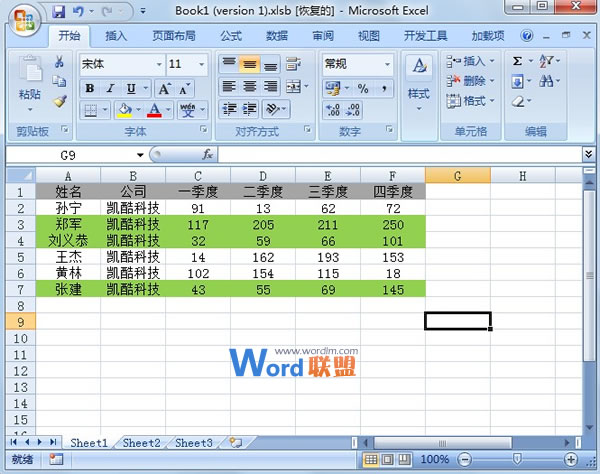Apply percent style format
Viewport: 600px width, 474px height.
[x=363, y=89]
